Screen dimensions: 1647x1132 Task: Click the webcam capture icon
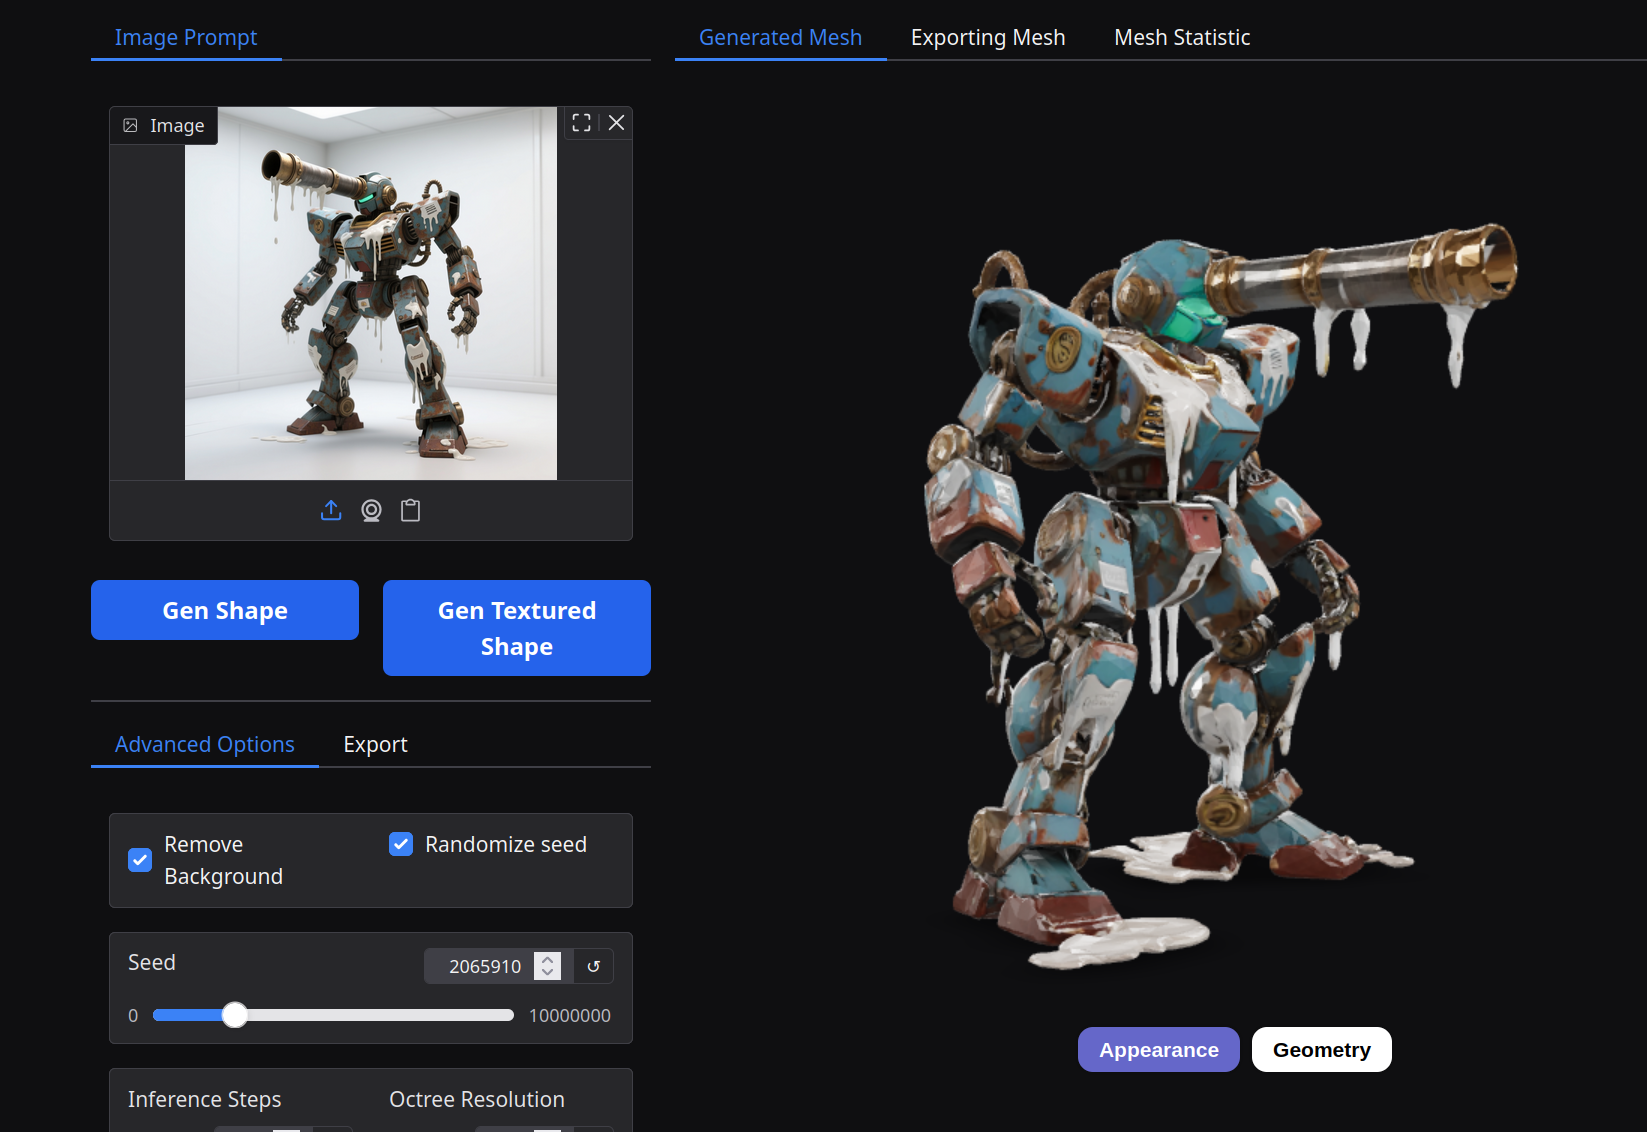tap(371, 511)
